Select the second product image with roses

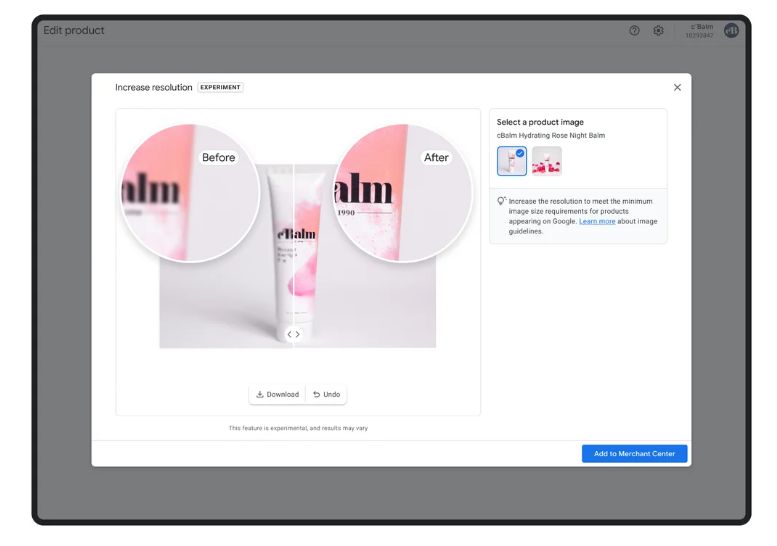[x=547, y=161]
